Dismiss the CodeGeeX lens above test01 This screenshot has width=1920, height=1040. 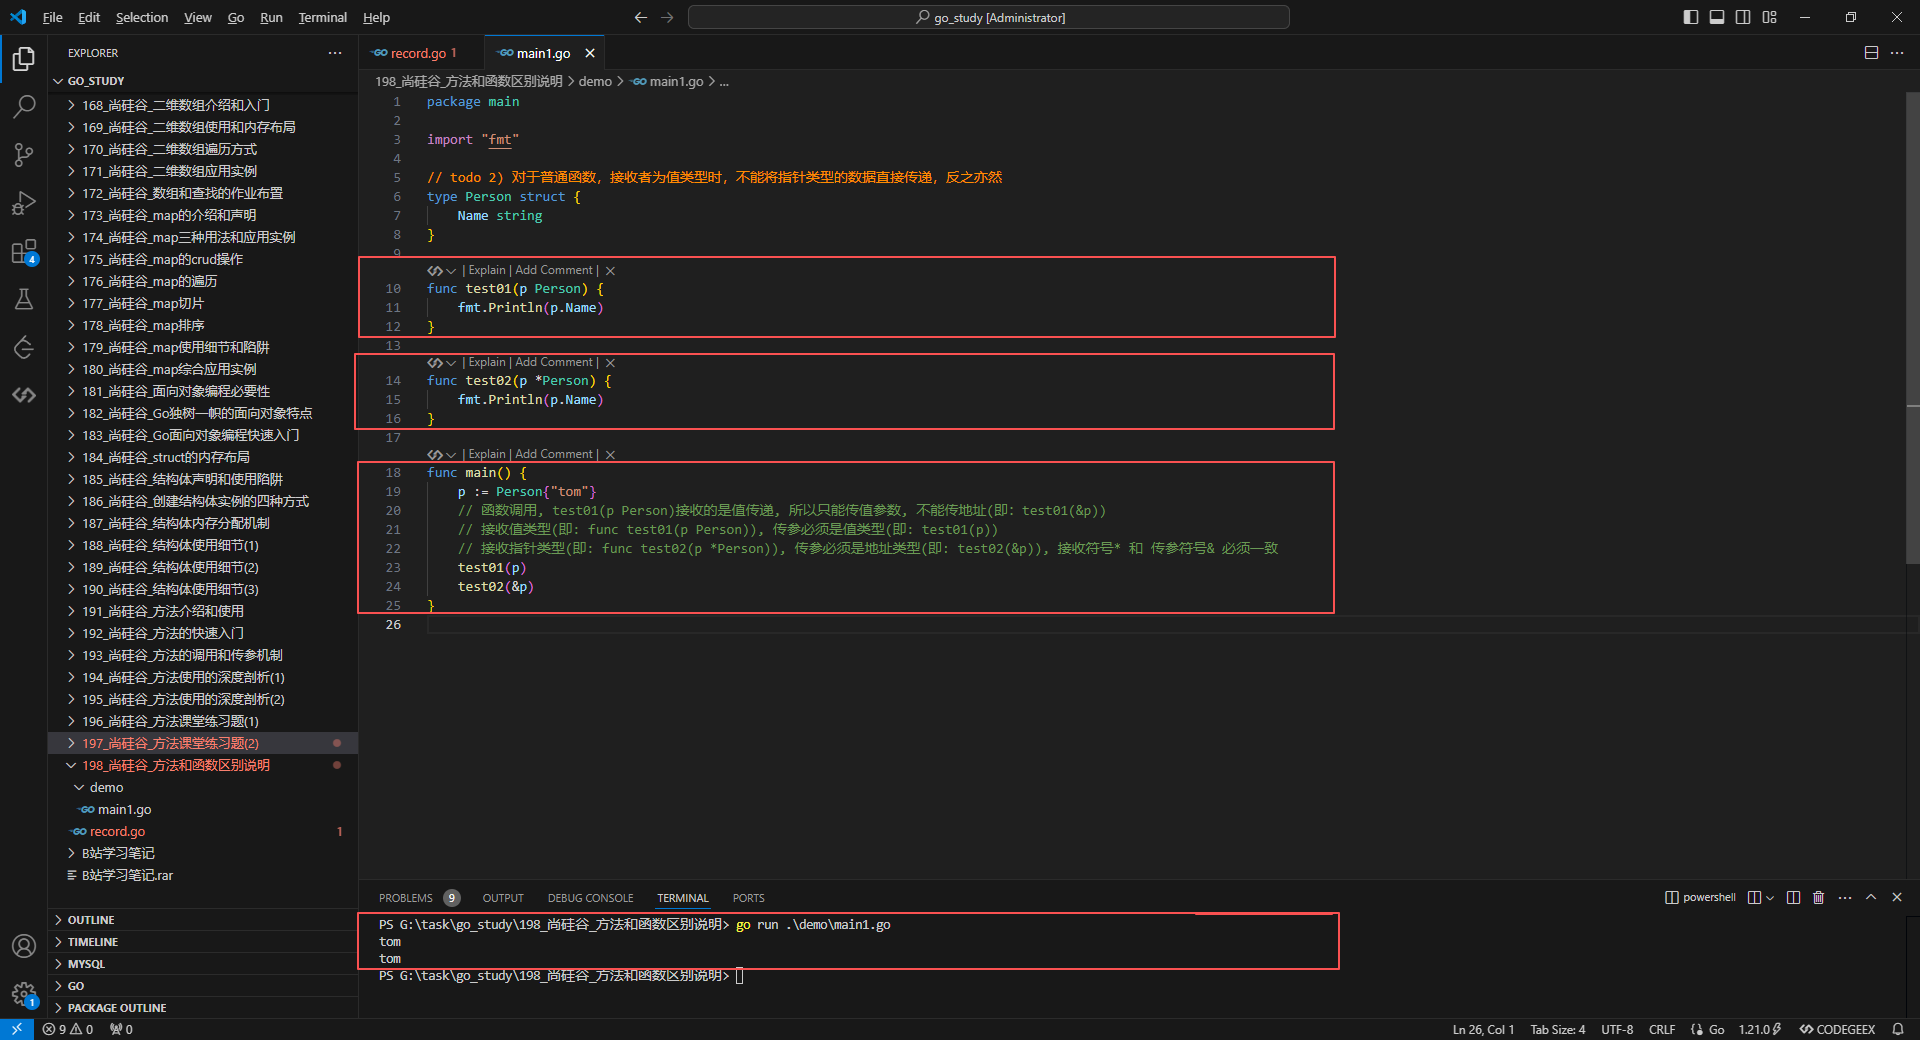[x=610, y=271]
